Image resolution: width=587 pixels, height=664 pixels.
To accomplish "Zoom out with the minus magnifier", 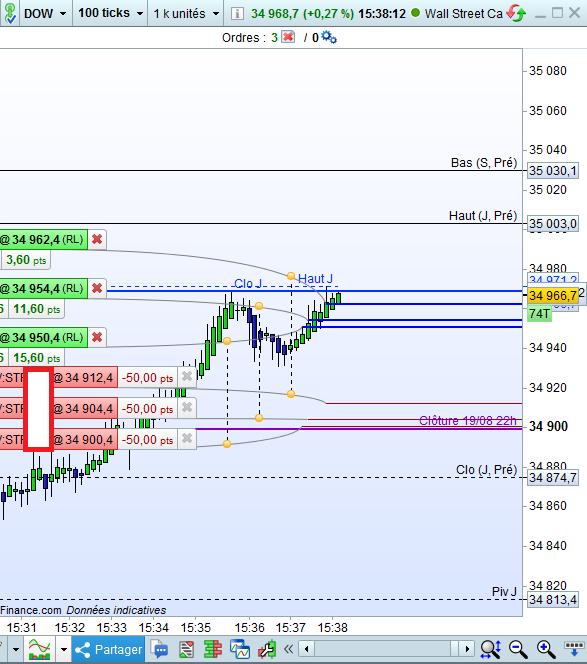I will (518, 649).
